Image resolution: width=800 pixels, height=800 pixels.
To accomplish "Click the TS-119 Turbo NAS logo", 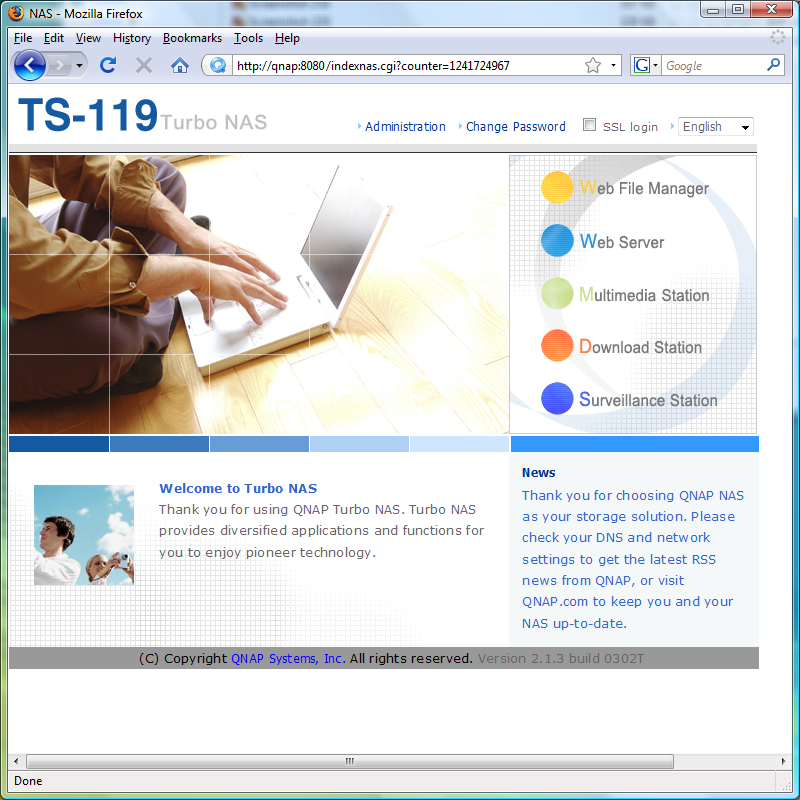I will point(142,115).
